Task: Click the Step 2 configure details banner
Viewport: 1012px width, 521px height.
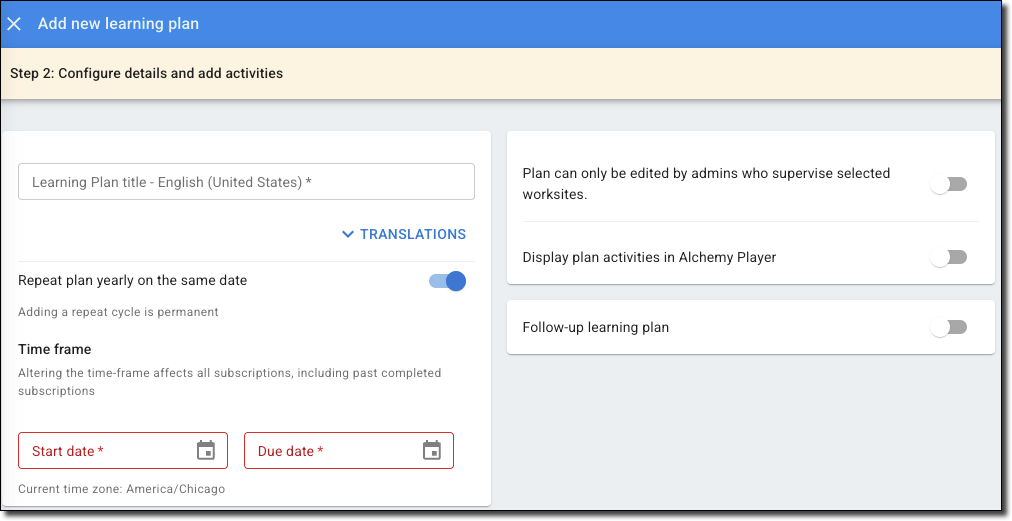Action: pyautogui.click(x=147, y=73)
